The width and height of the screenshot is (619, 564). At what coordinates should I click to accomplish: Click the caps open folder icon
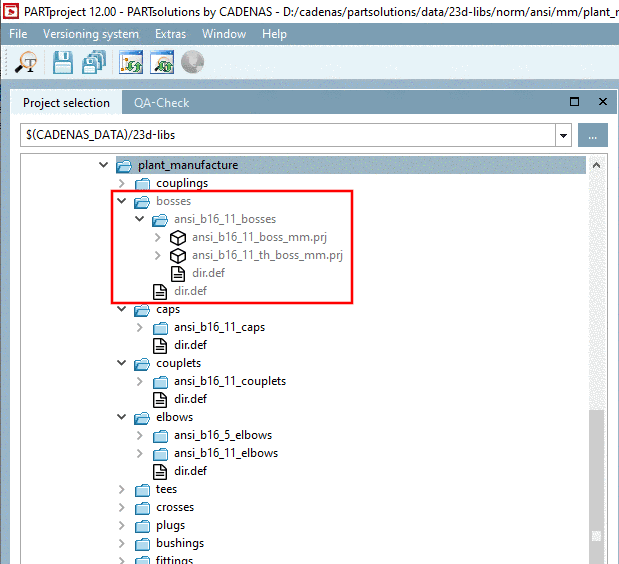(x=142, y=310)
